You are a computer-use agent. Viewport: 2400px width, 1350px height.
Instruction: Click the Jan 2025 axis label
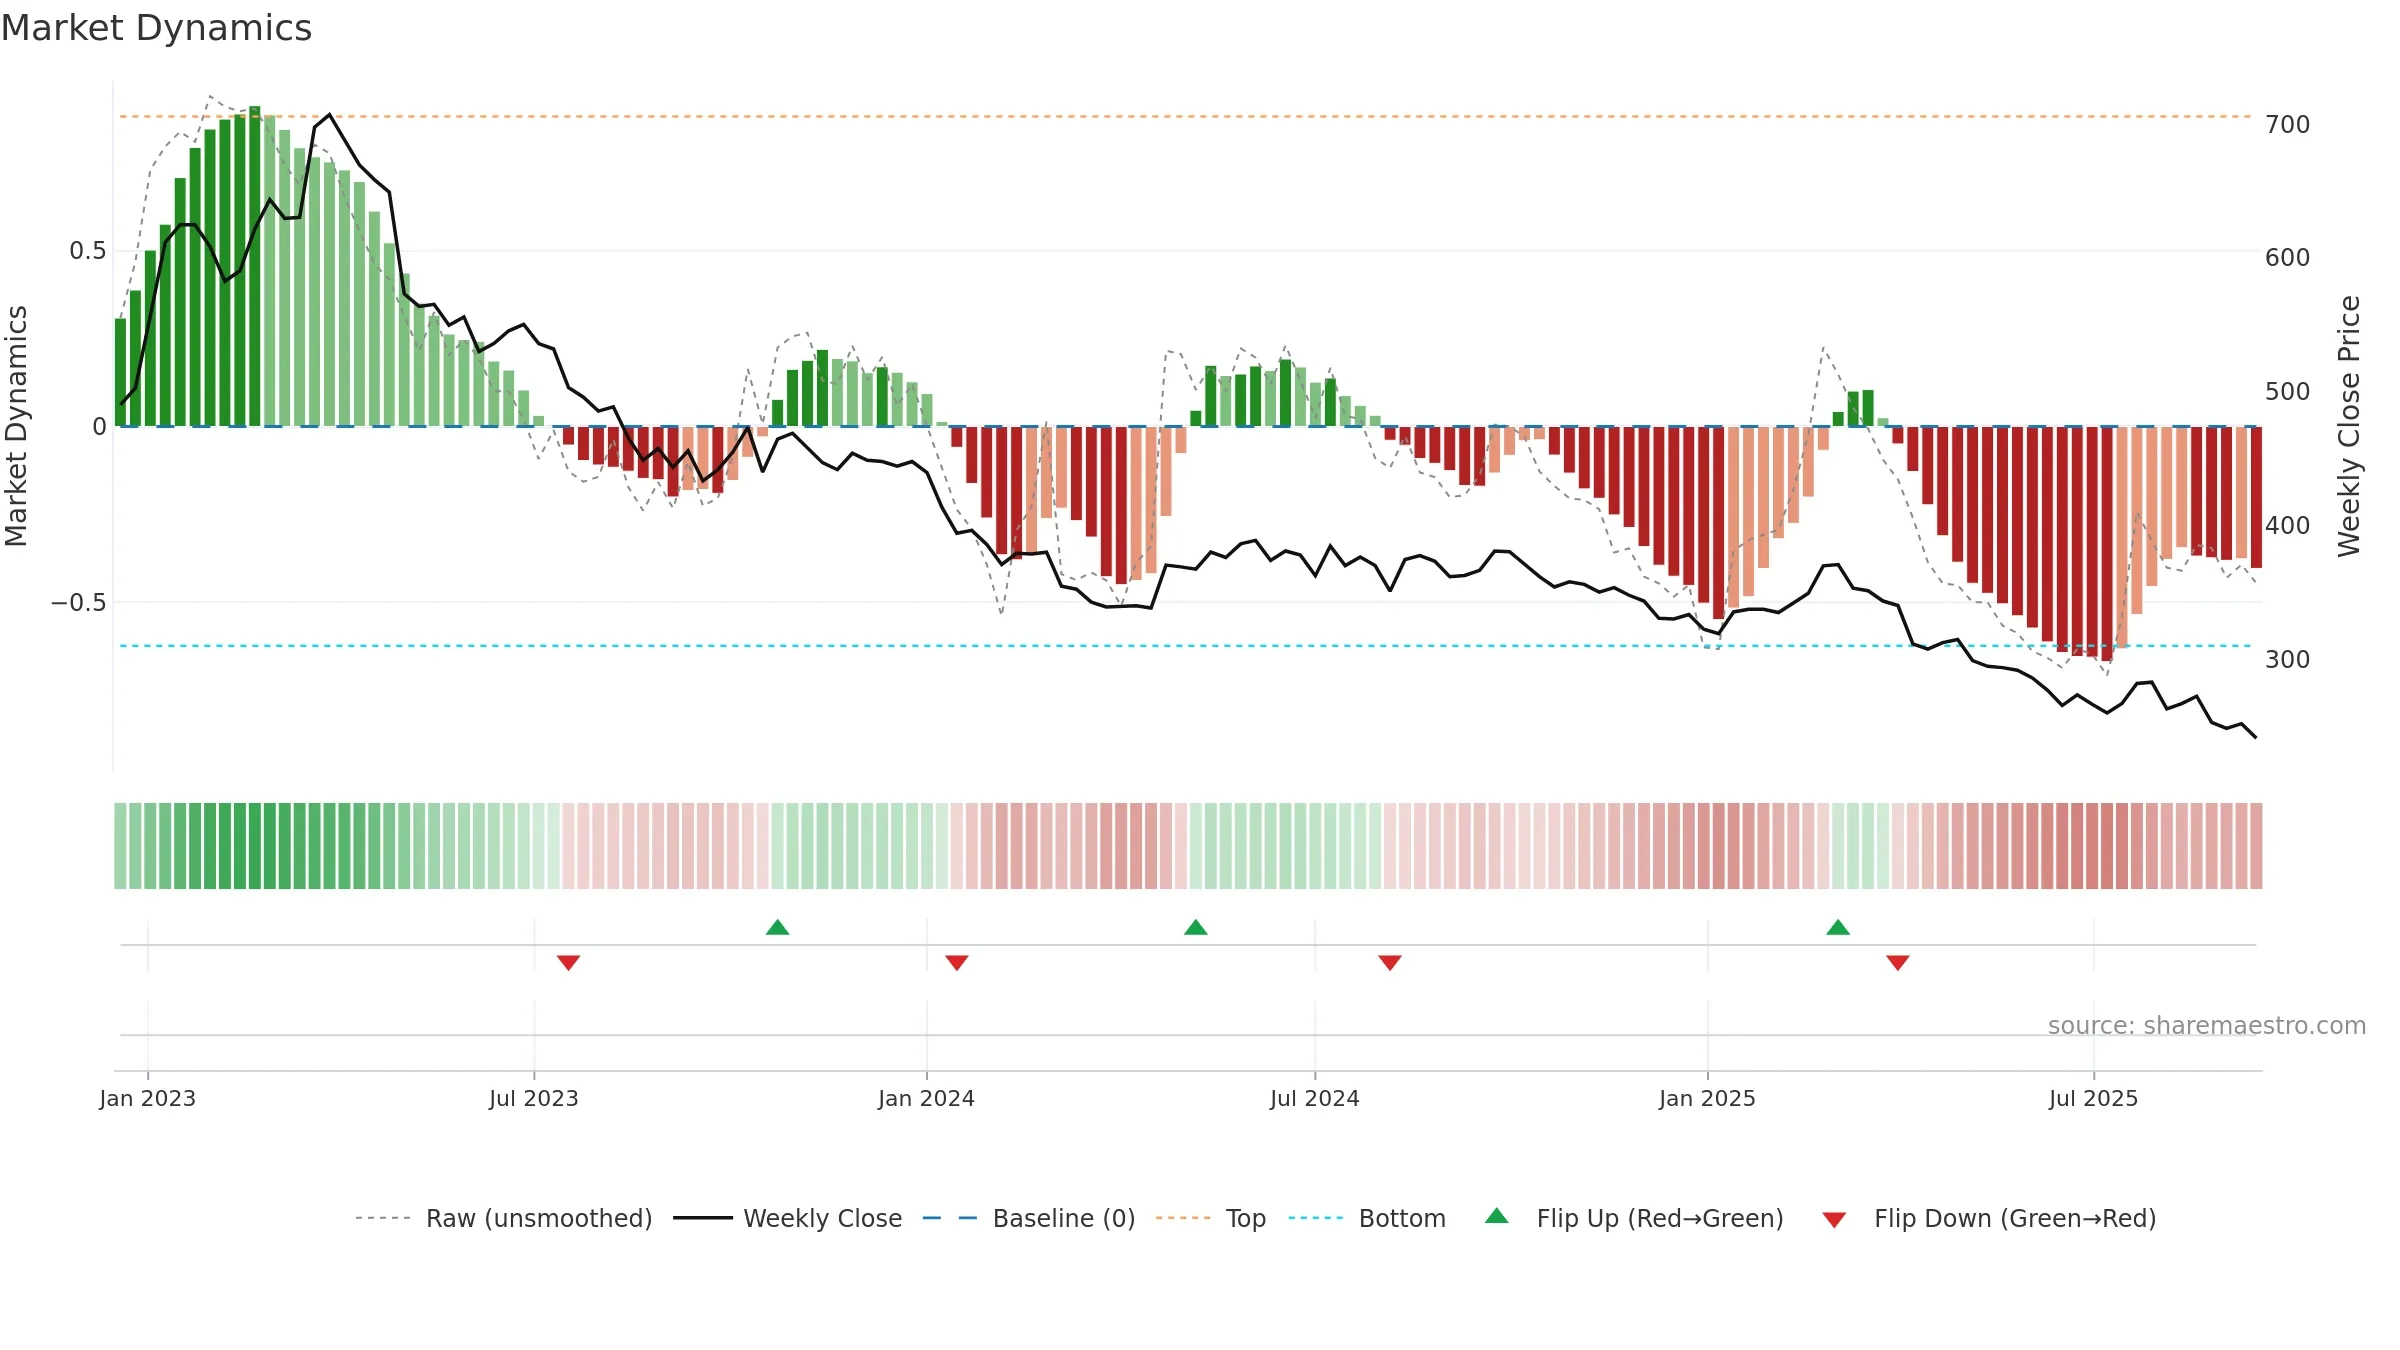[x=1708, y=1098]
